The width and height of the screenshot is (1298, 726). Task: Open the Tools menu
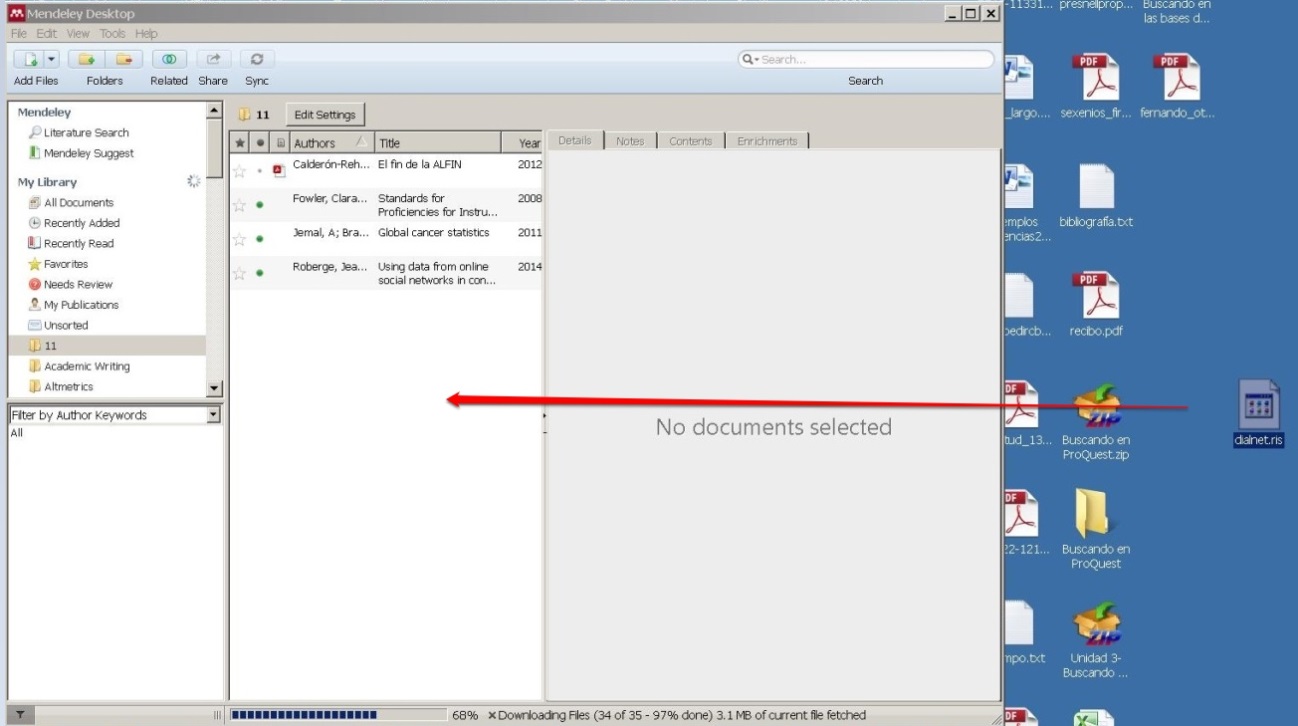click(x=112, y=33)
